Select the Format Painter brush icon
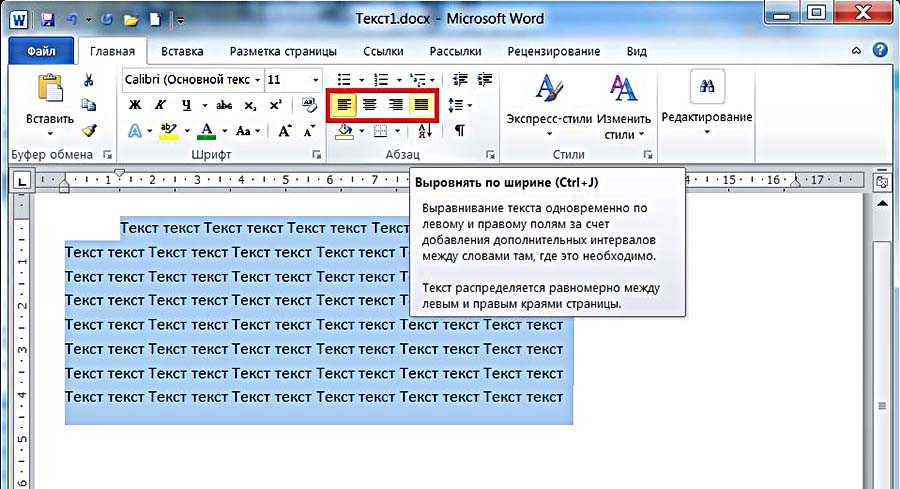 click(x=89, y=130)
